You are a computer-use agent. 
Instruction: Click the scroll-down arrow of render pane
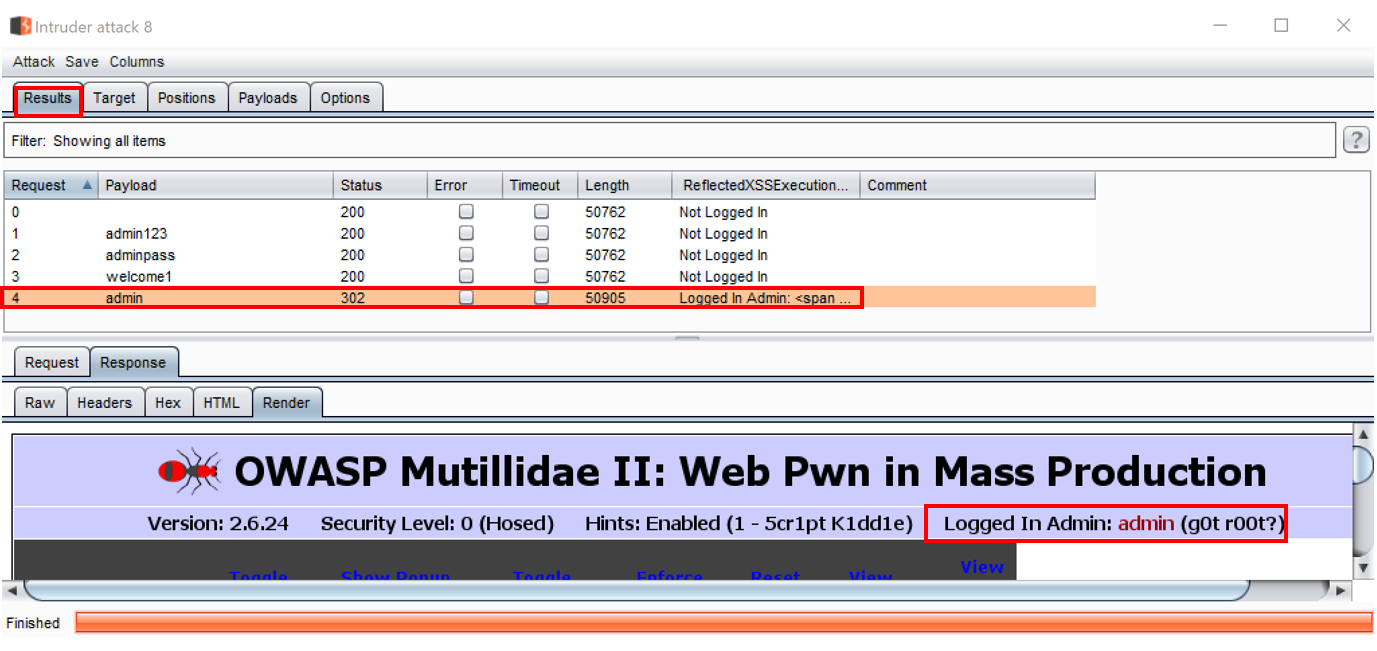[x=1362, y=568]
